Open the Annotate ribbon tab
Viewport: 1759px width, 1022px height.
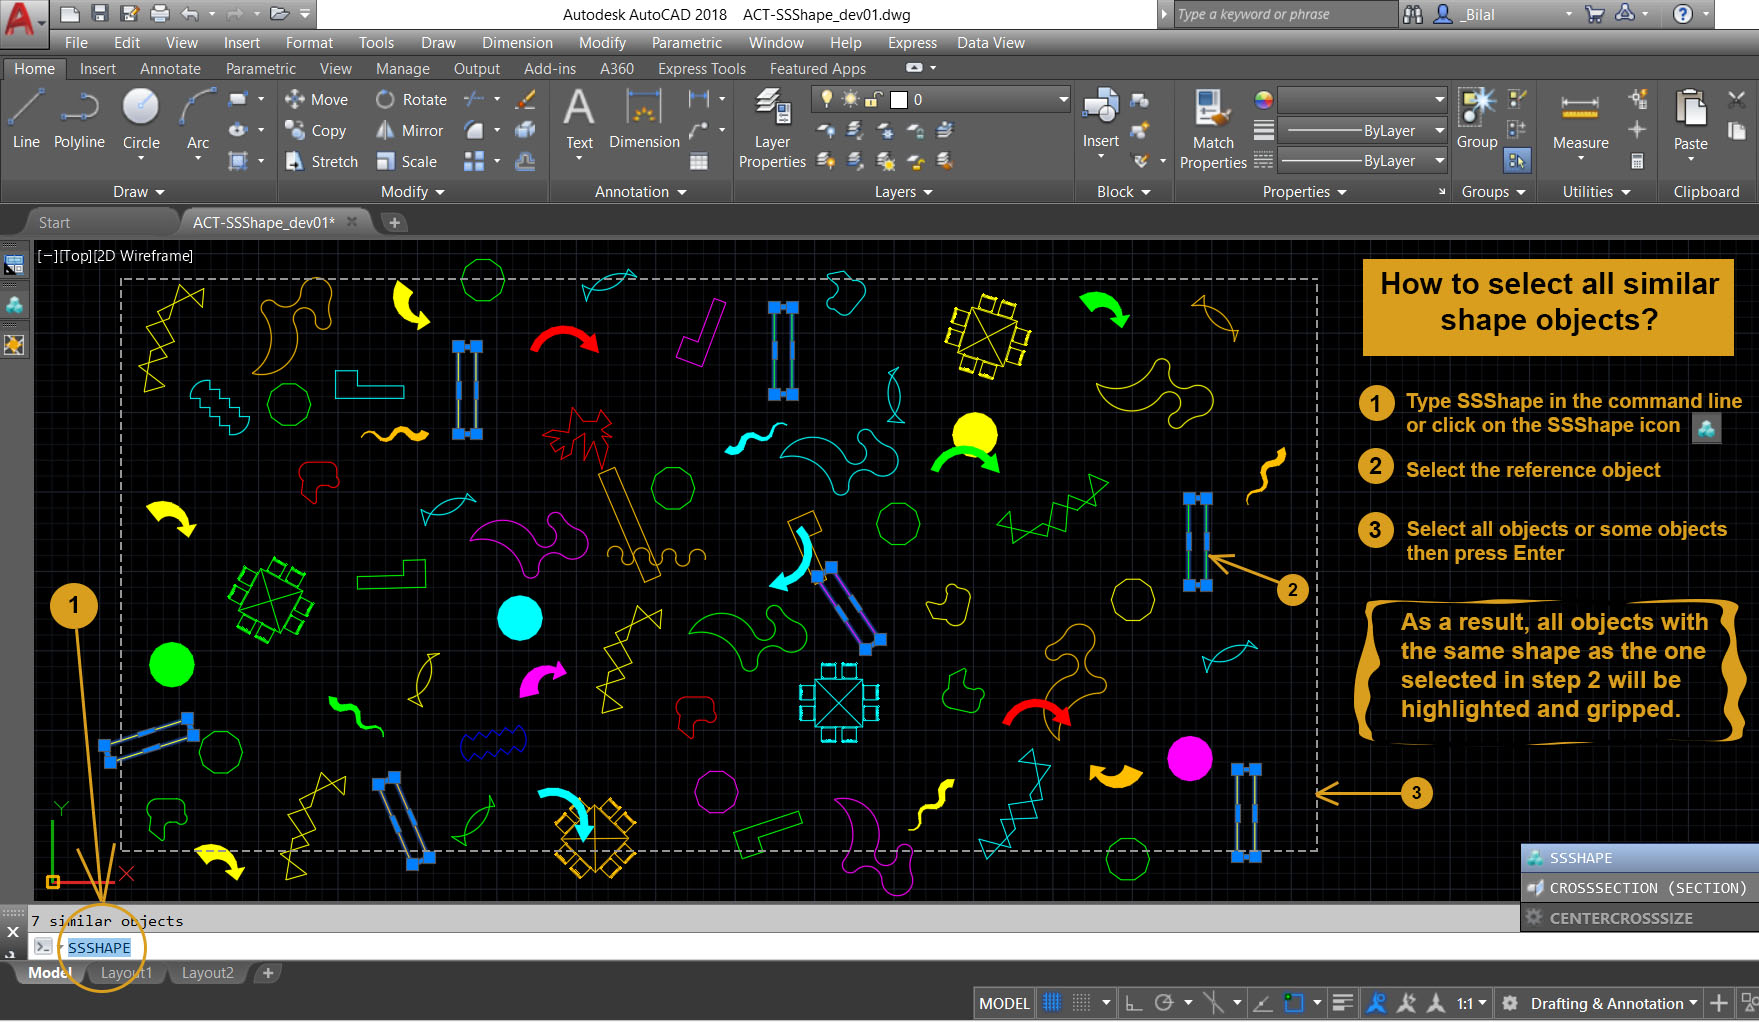[170, 69]
